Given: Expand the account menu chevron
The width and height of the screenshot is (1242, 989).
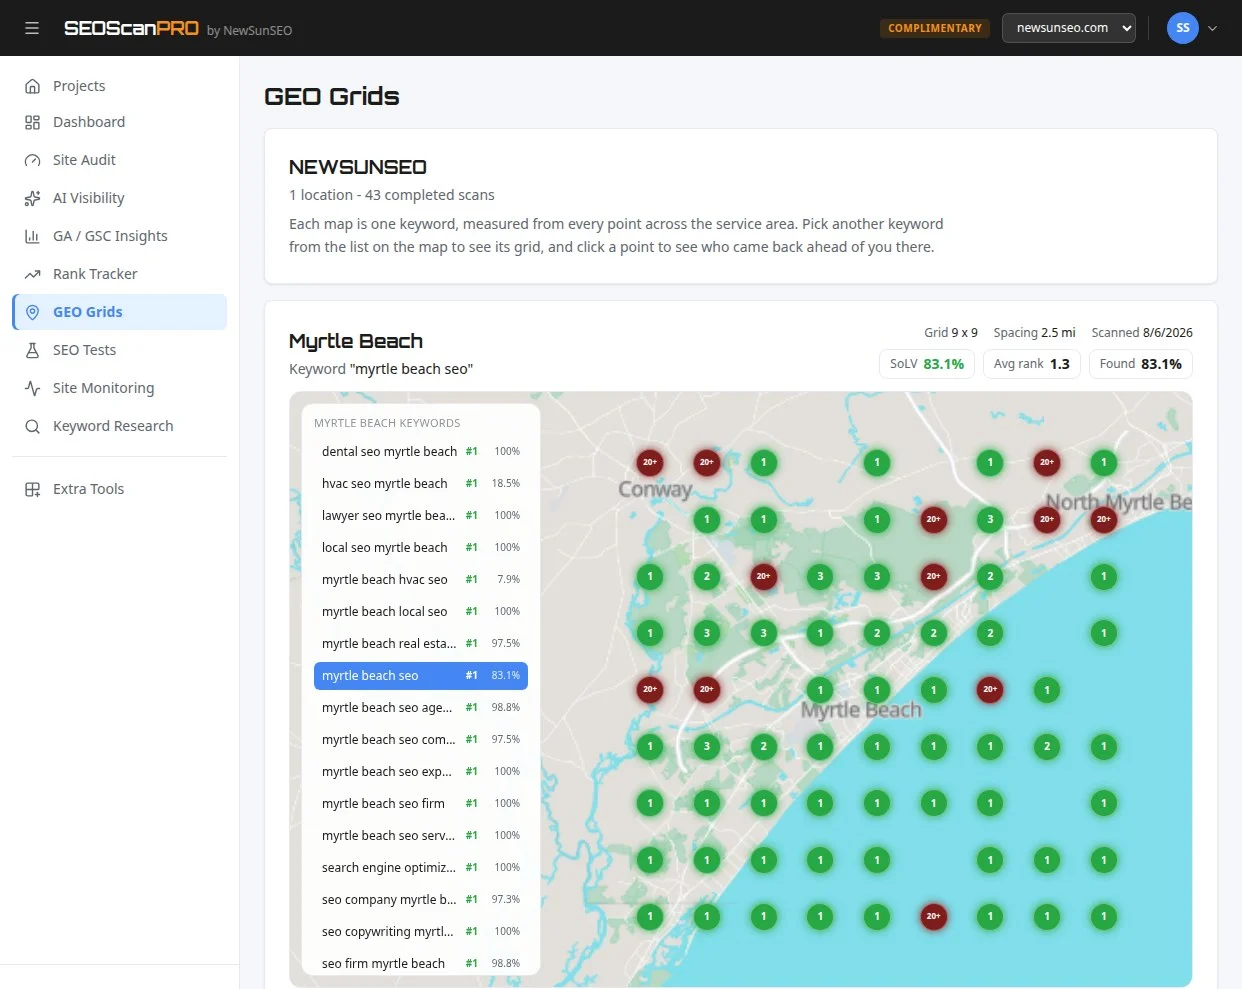Looking at the screenshot, I should [1212, 28].
